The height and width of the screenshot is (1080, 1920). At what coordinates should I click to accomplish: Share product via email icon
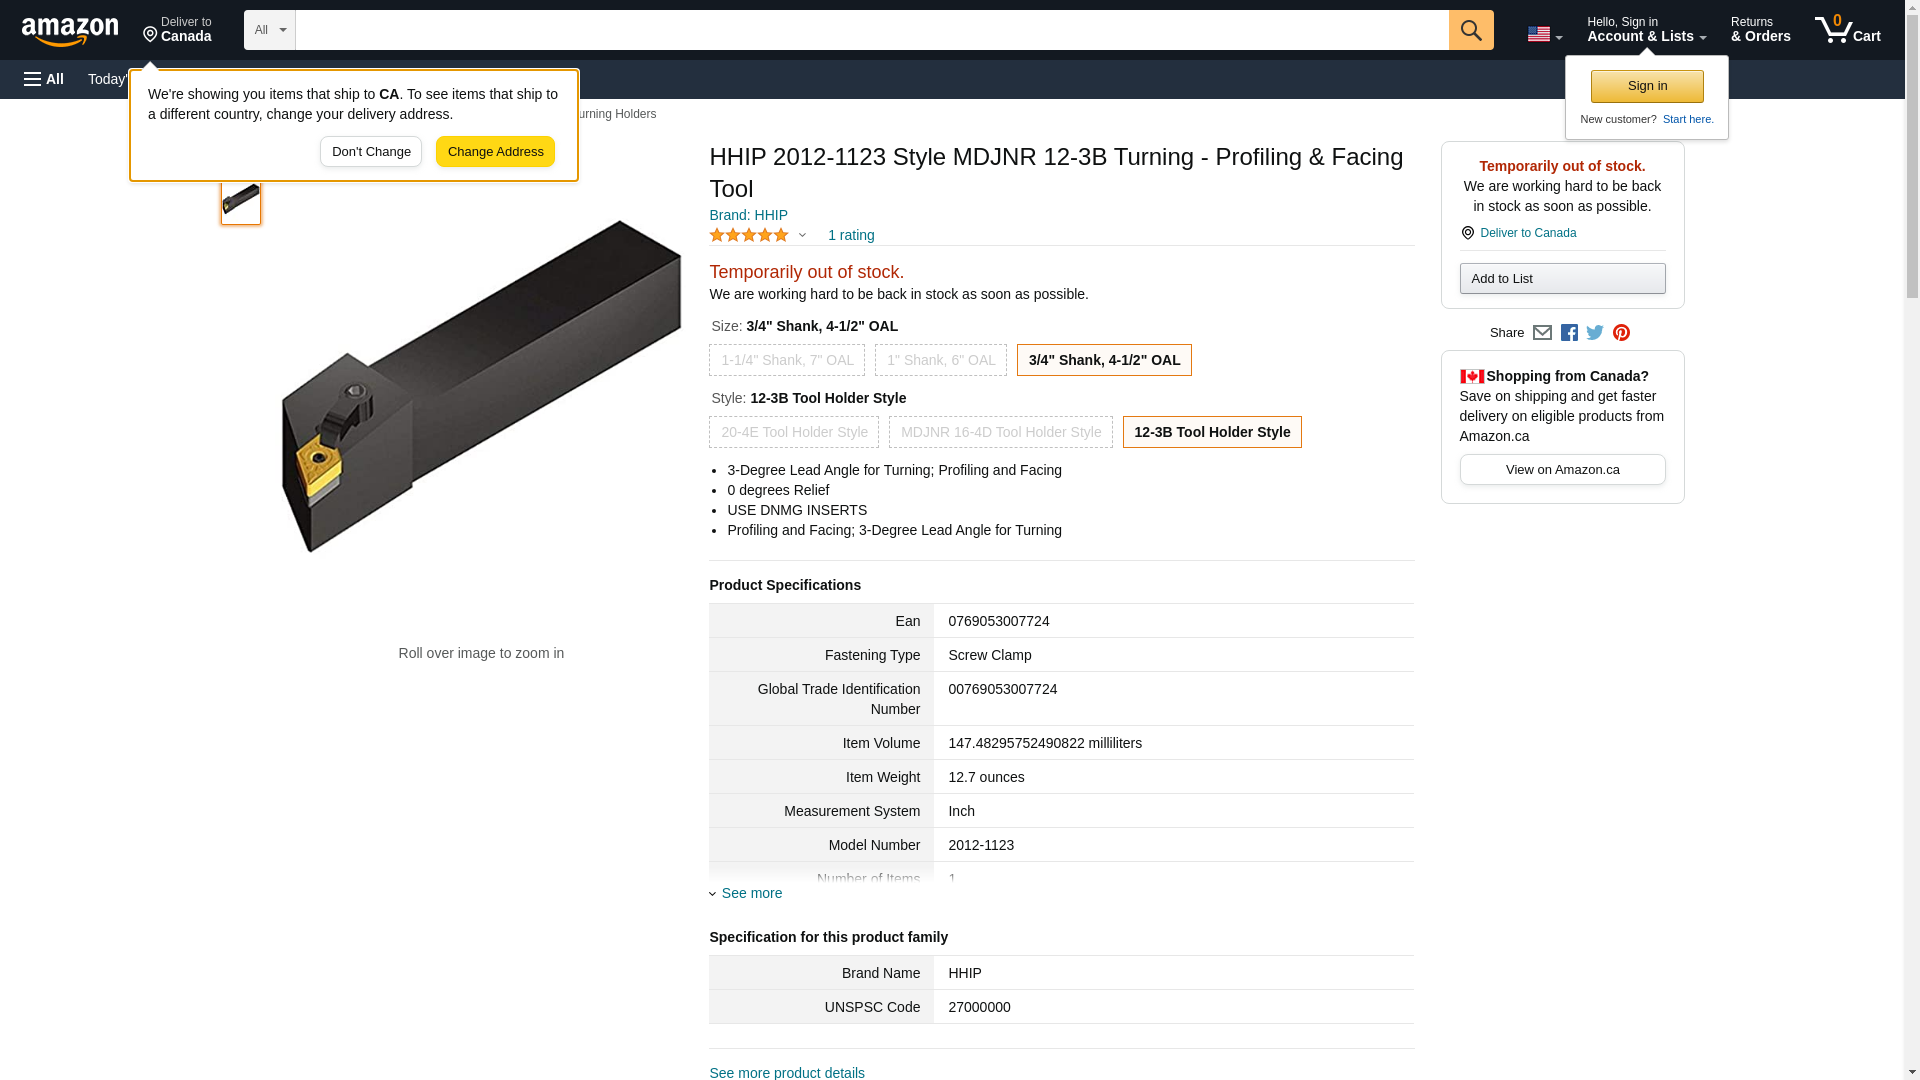tap(1542, 333)
